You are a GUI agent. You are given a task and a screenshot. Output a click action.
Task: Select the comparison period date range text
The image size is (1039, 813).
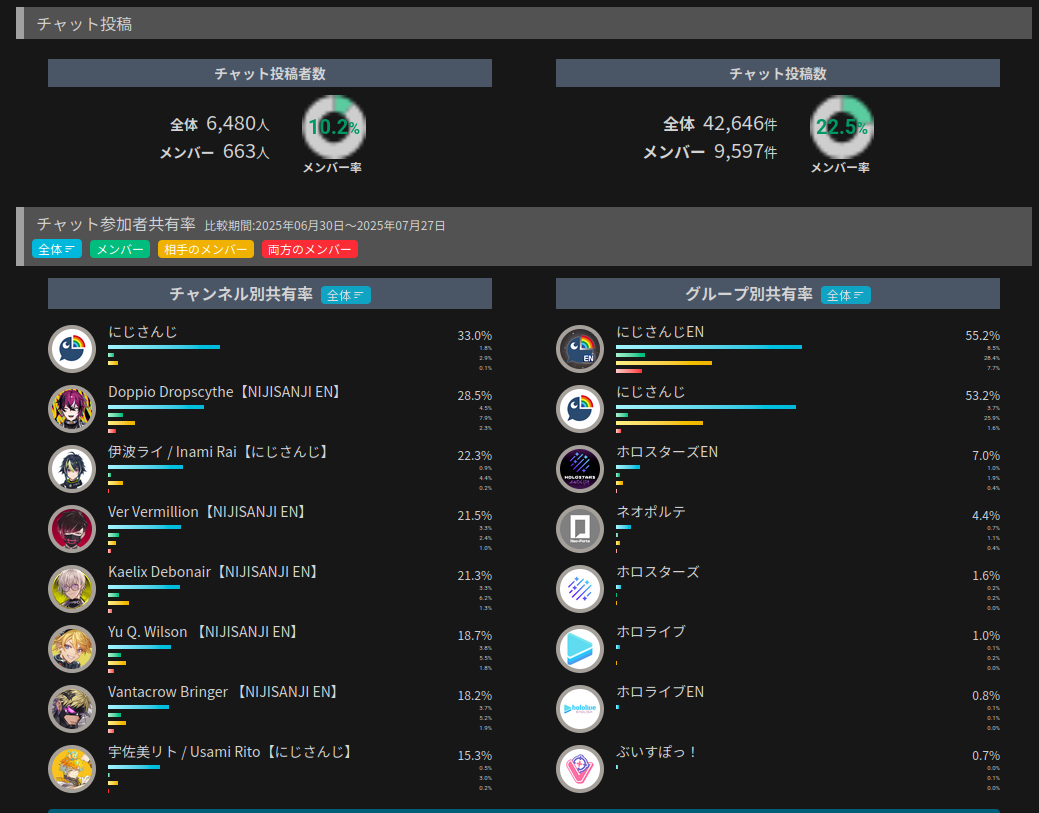tap(325, 226)
